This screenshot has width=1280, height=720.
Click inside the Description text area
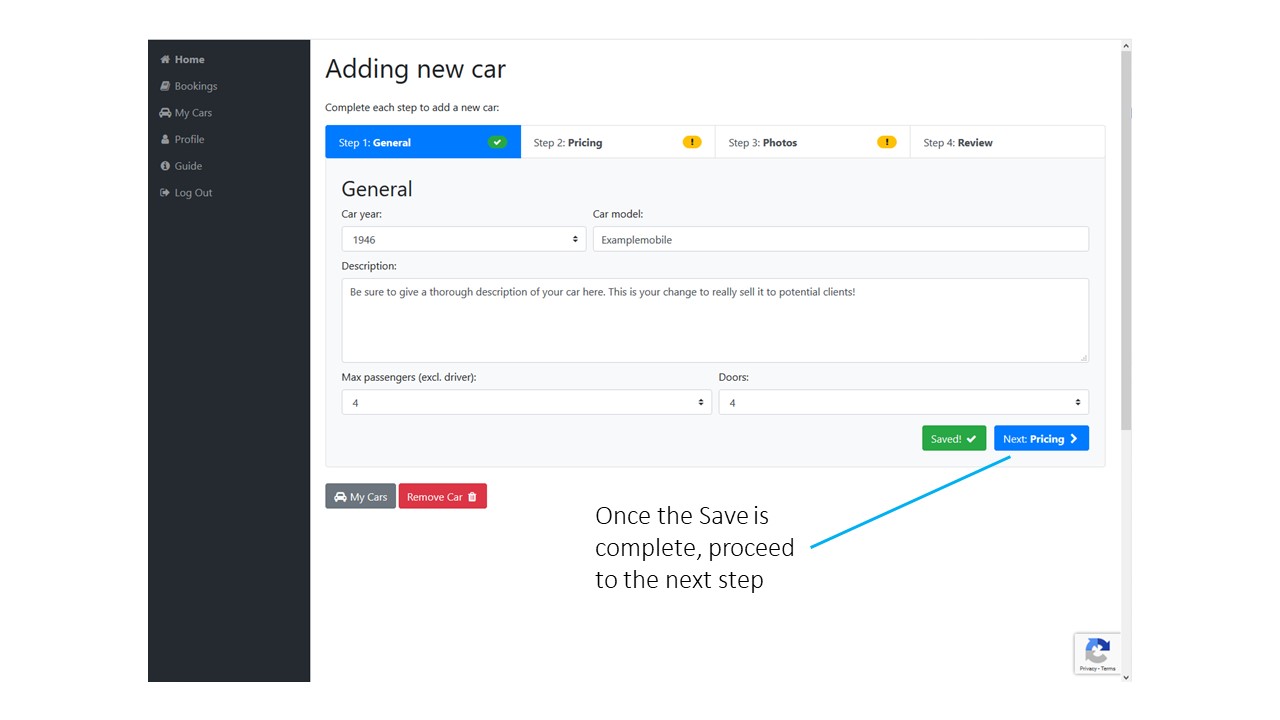coord(715,320)
